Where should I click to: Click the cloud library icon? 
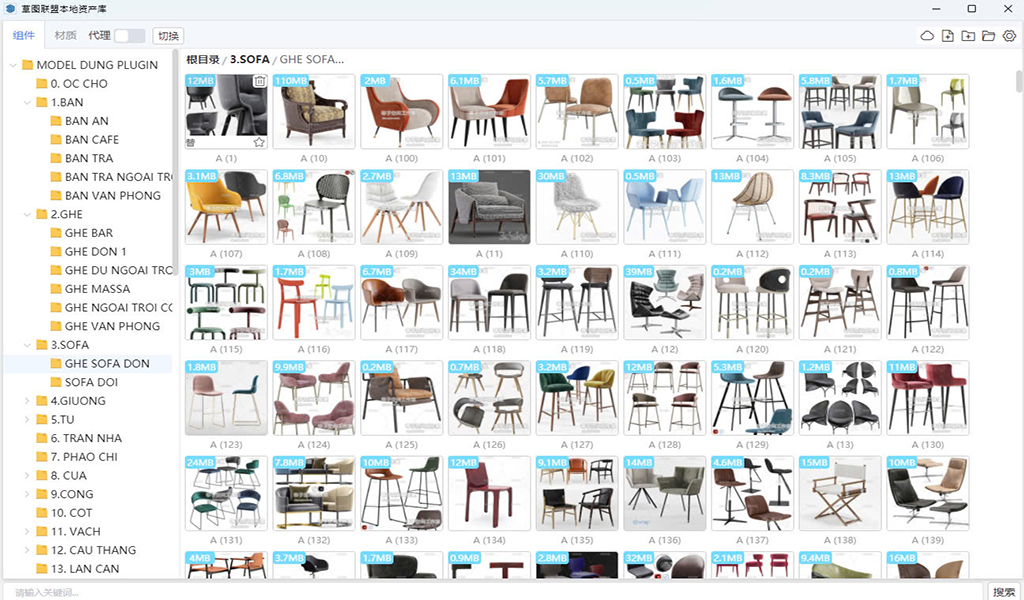coord(927,36)
